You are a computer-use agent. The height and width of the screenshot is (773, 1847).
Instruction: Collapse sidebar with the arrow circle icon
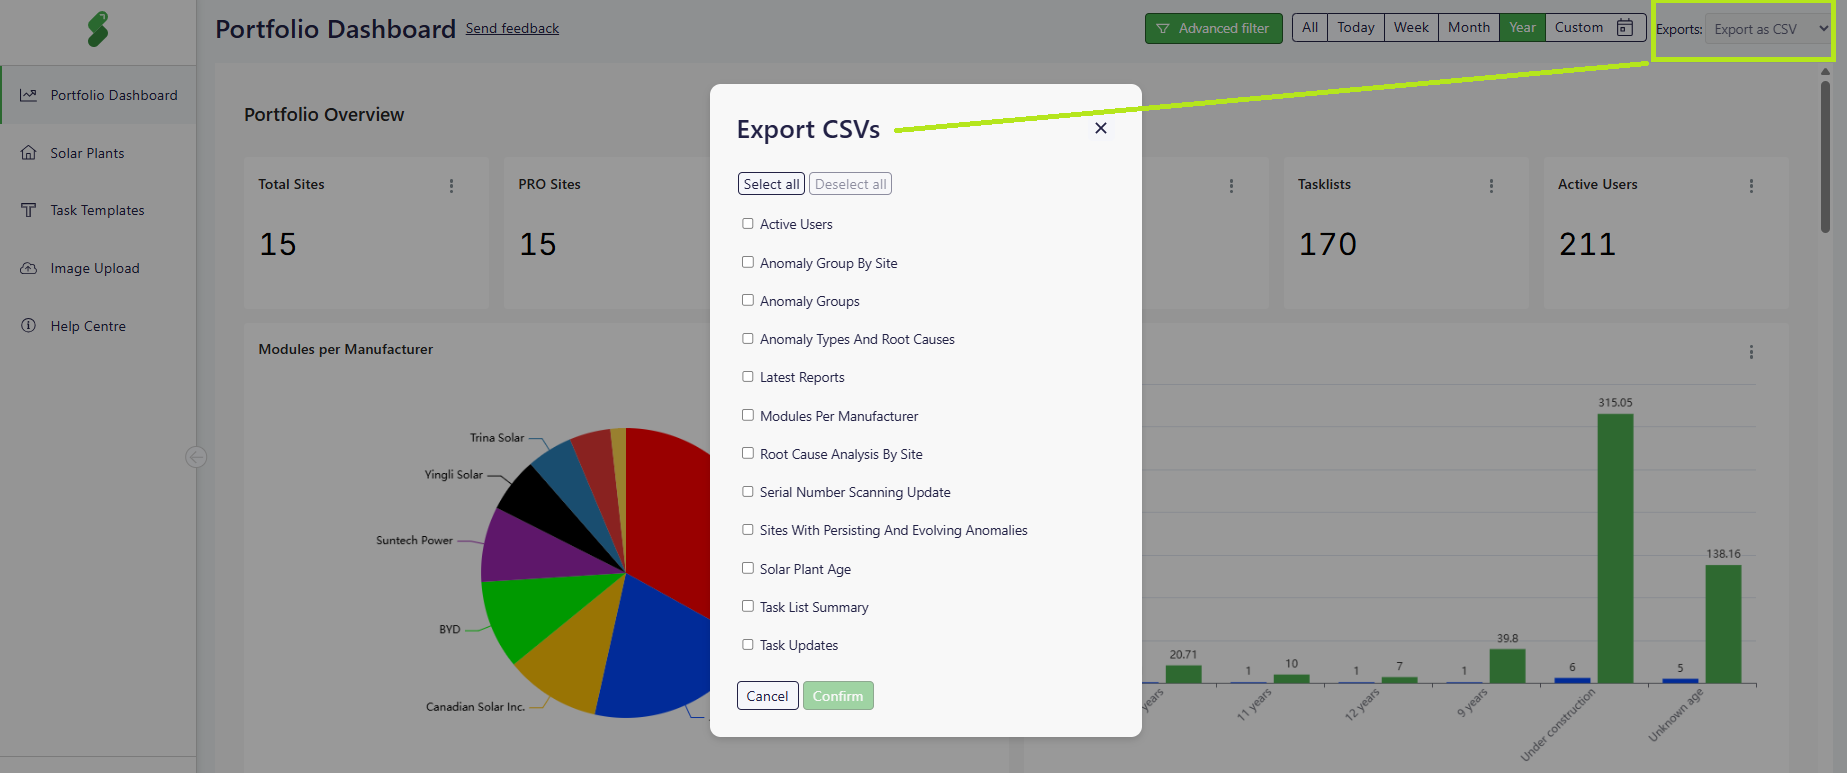click(196, 457)
